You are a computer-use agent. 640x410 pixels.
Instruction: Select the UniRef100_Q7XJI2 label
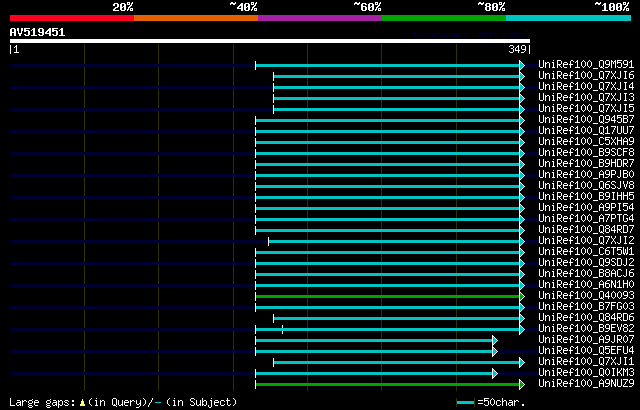coord(586,241)
